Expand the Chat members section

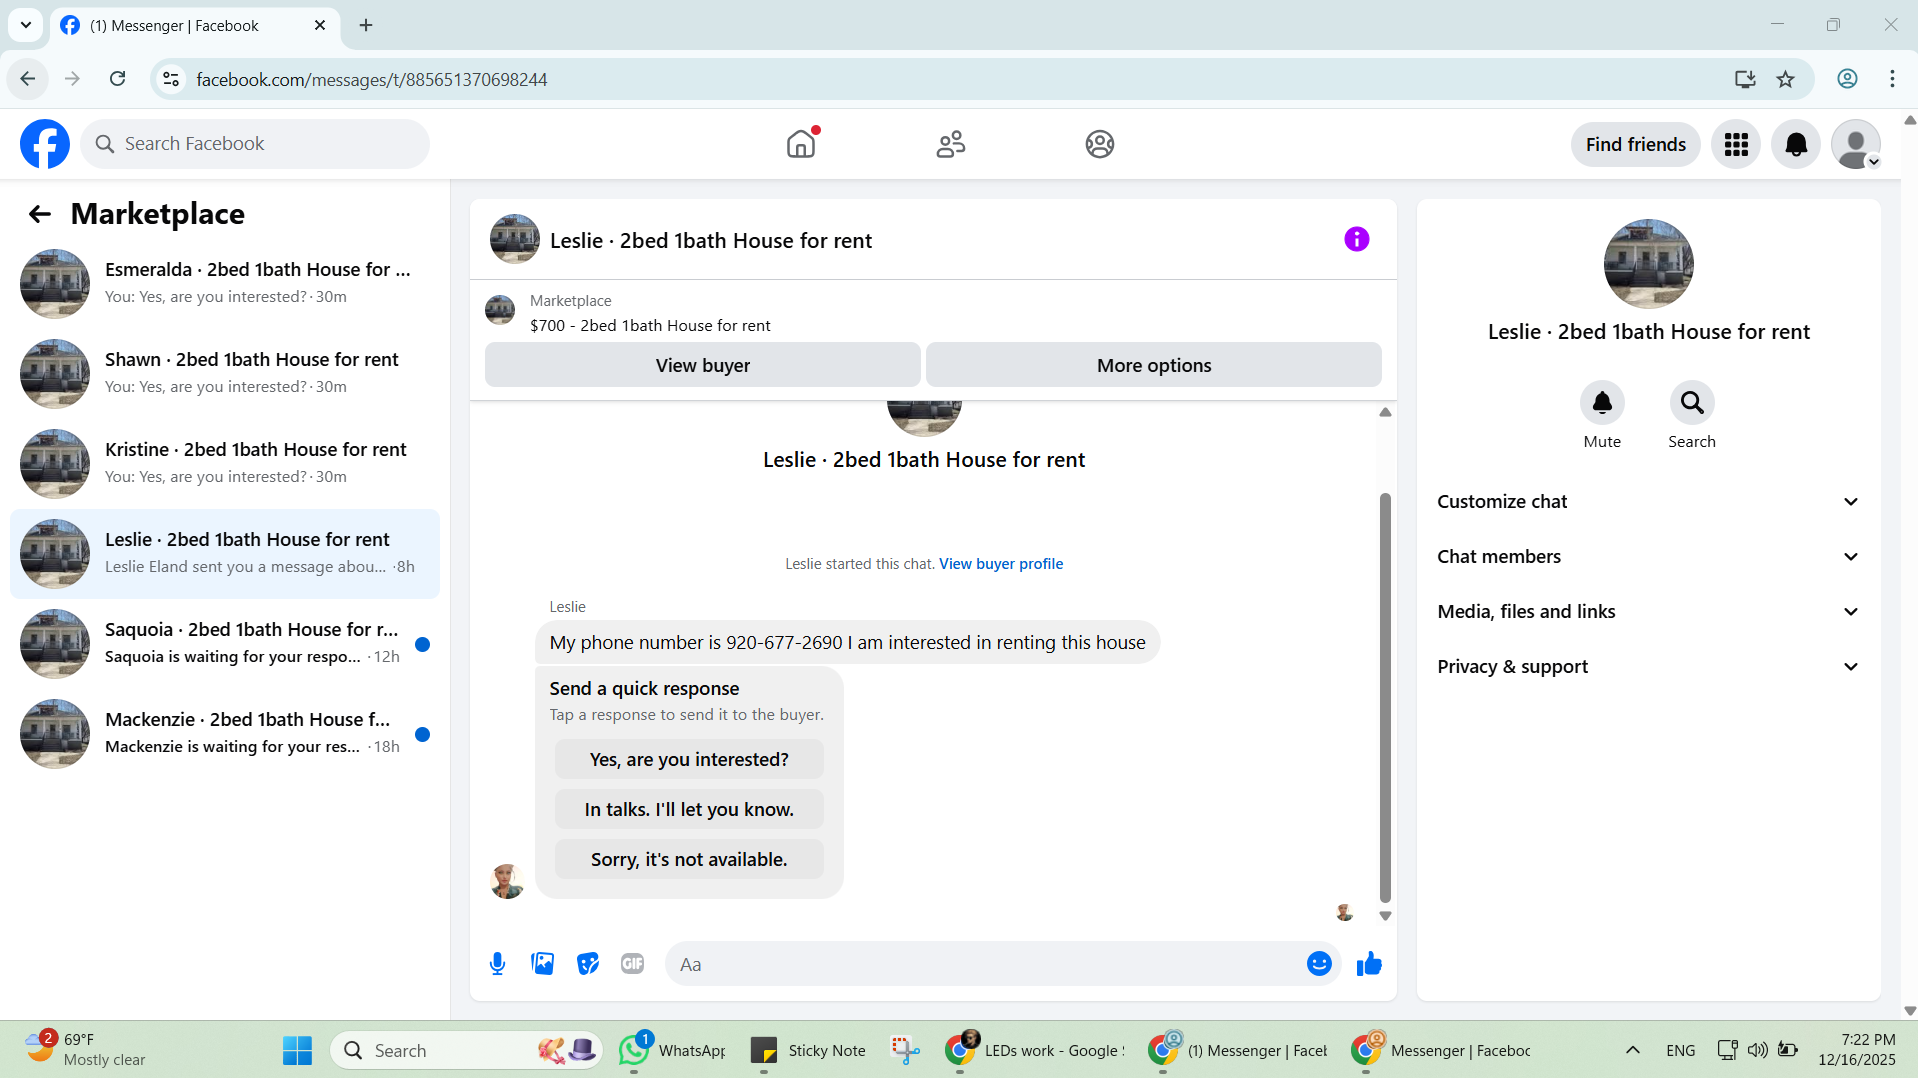1649,557
